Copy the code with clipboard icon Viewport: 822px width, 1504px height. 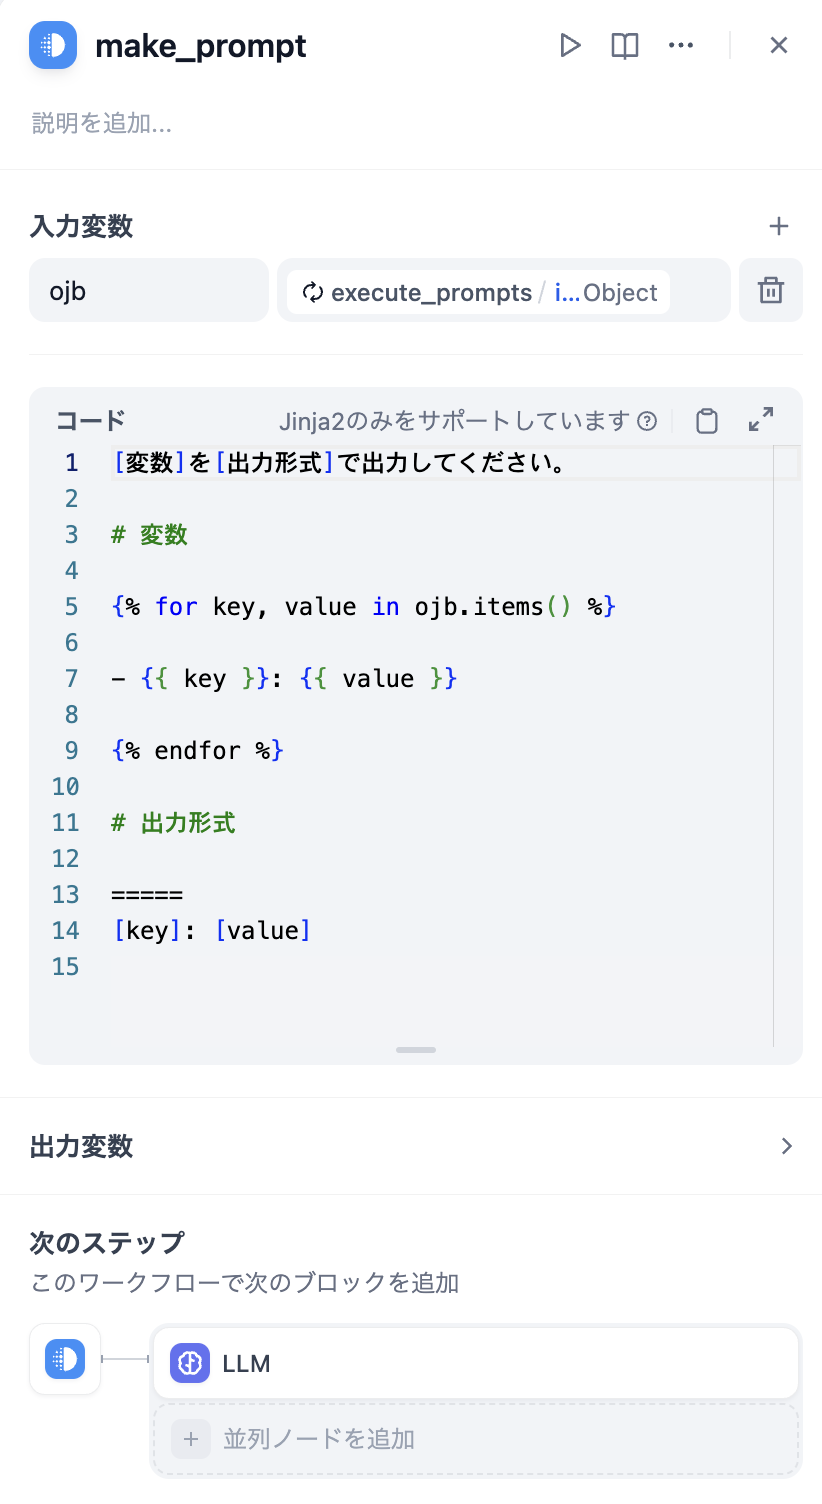707,421
